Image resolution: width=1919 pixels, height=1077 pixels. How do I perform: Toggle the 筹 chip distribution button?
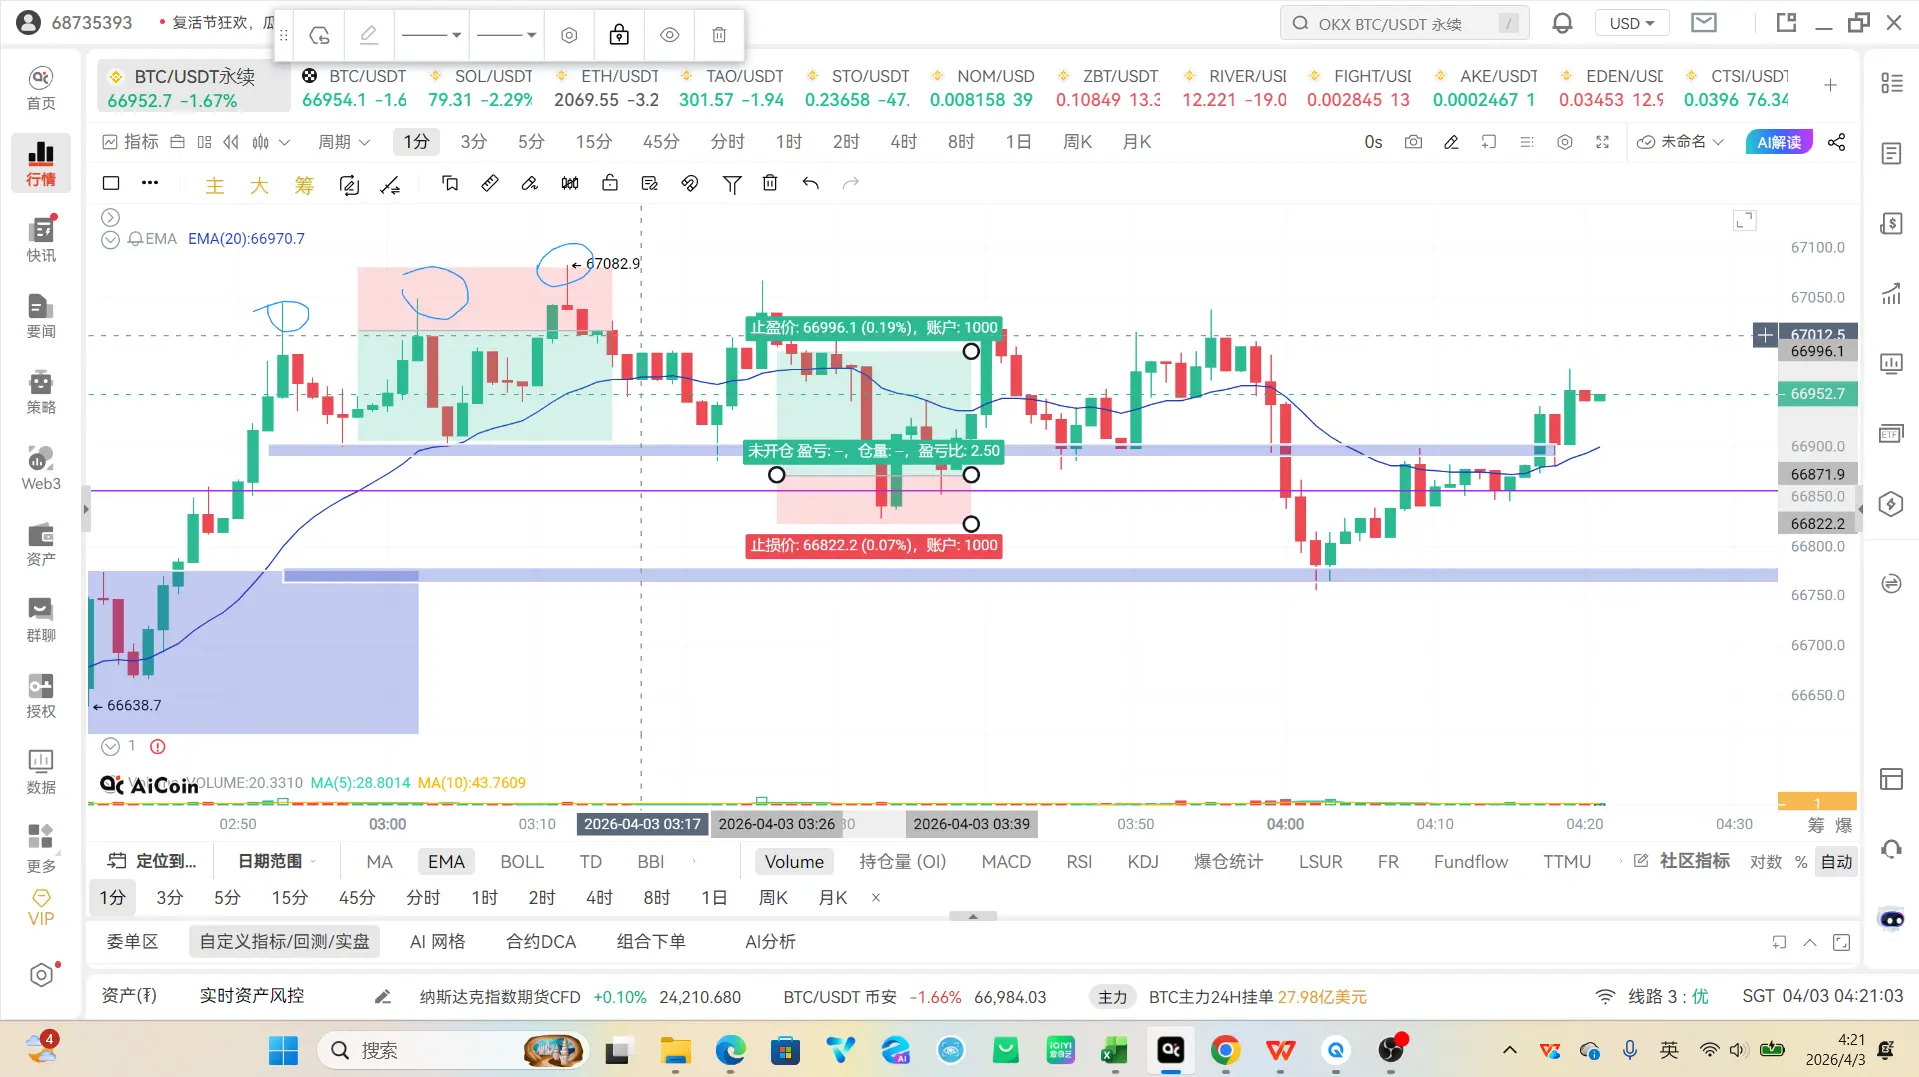(304, 185)
